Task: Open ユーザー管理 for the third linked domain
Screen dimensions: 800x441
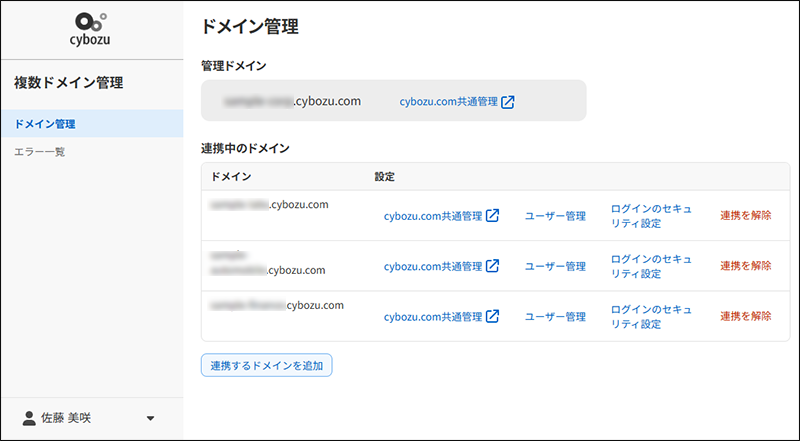Action: click(555, 317)
